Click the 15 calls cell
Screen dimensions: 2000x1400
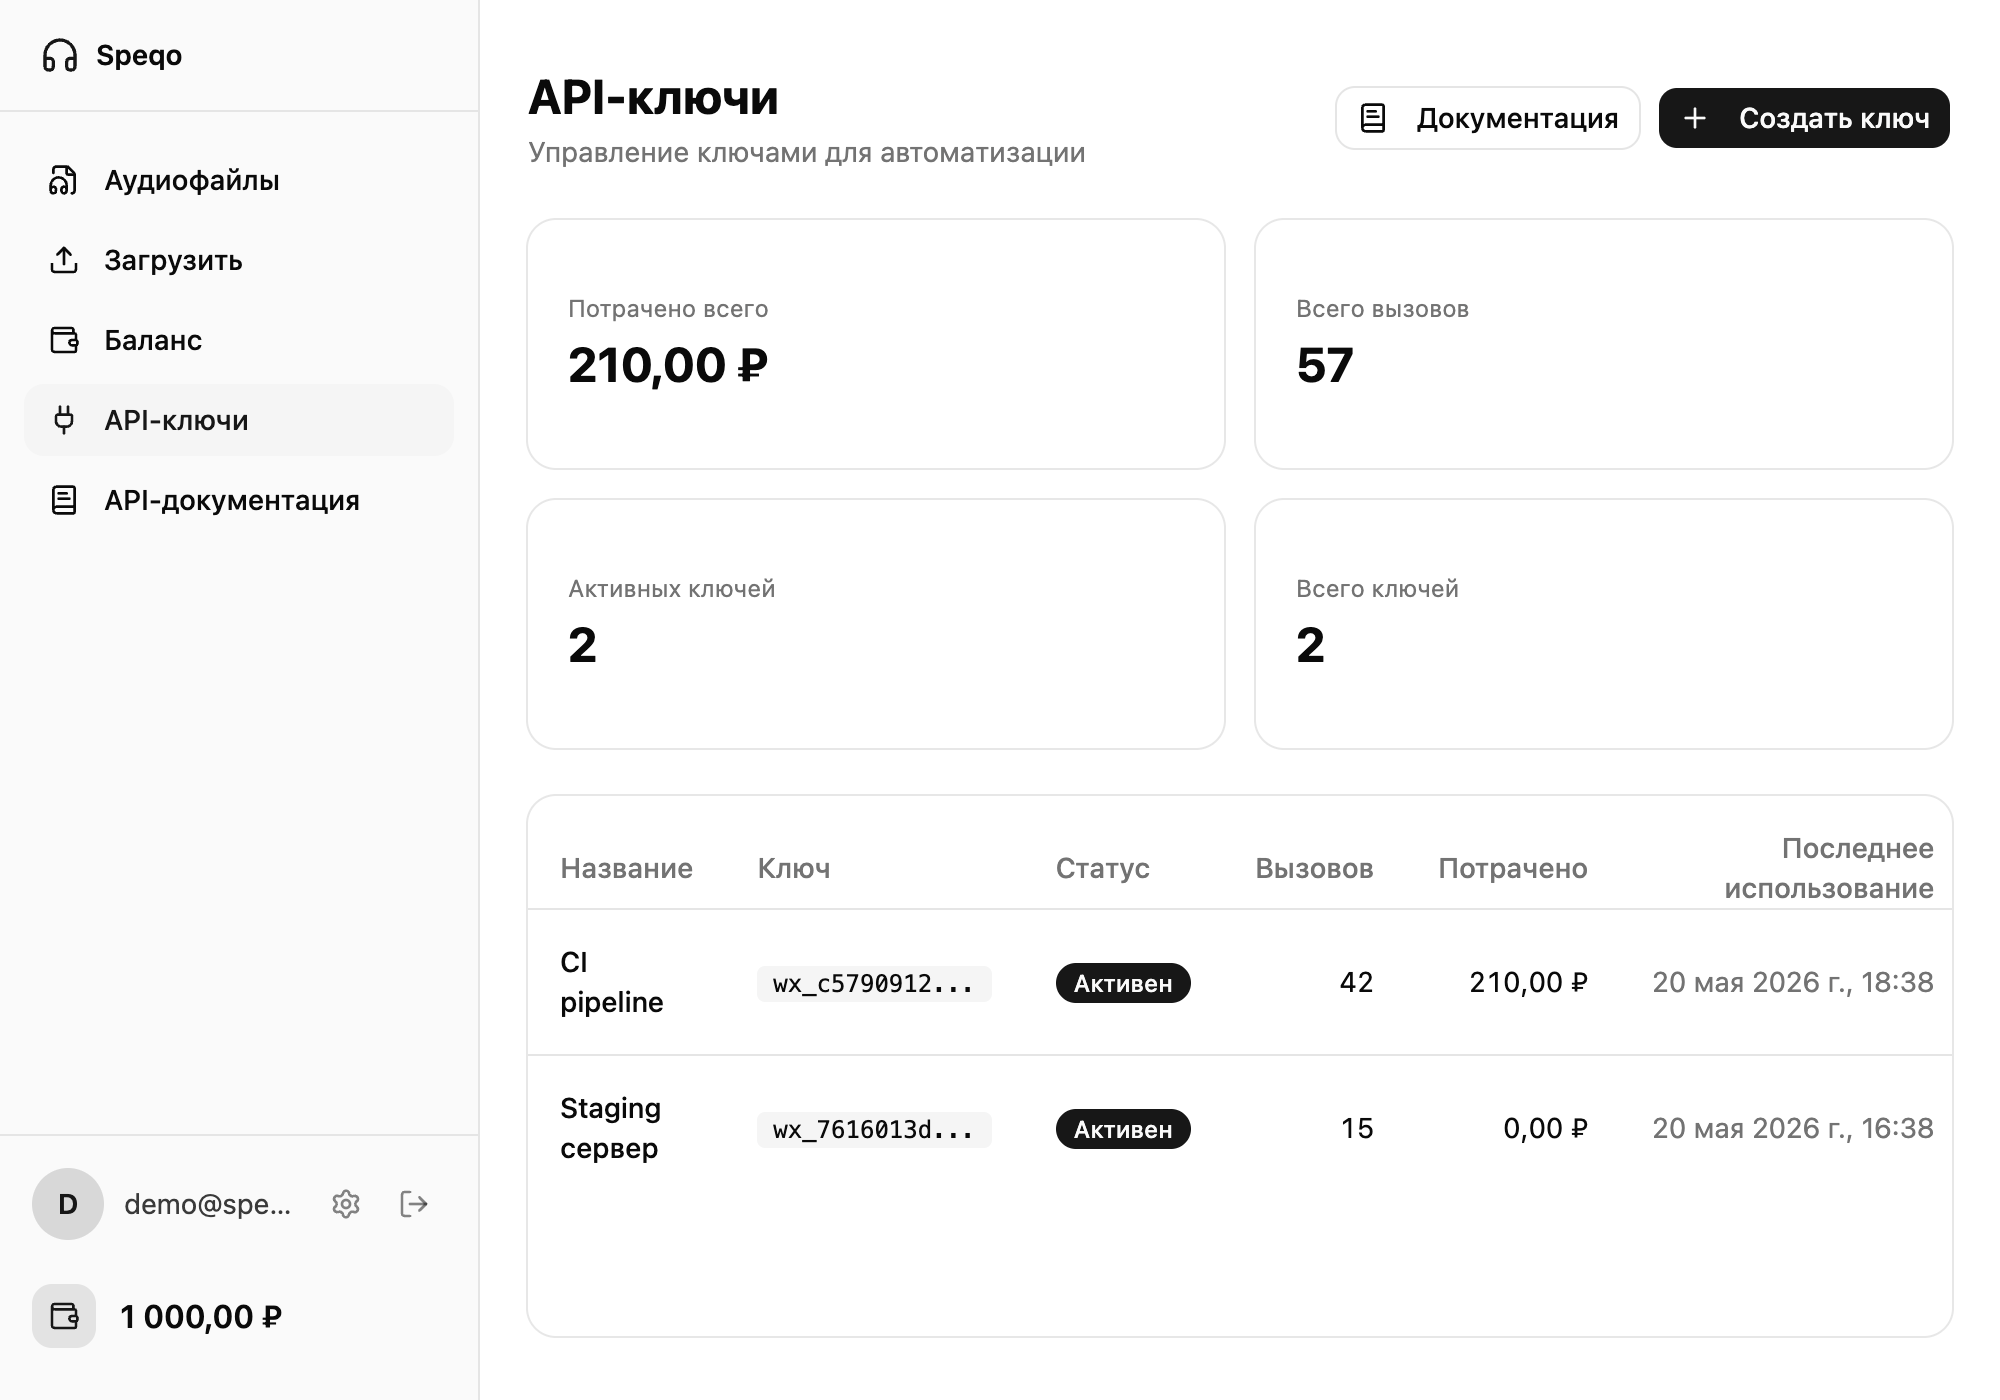(x=1357, y=1128)
